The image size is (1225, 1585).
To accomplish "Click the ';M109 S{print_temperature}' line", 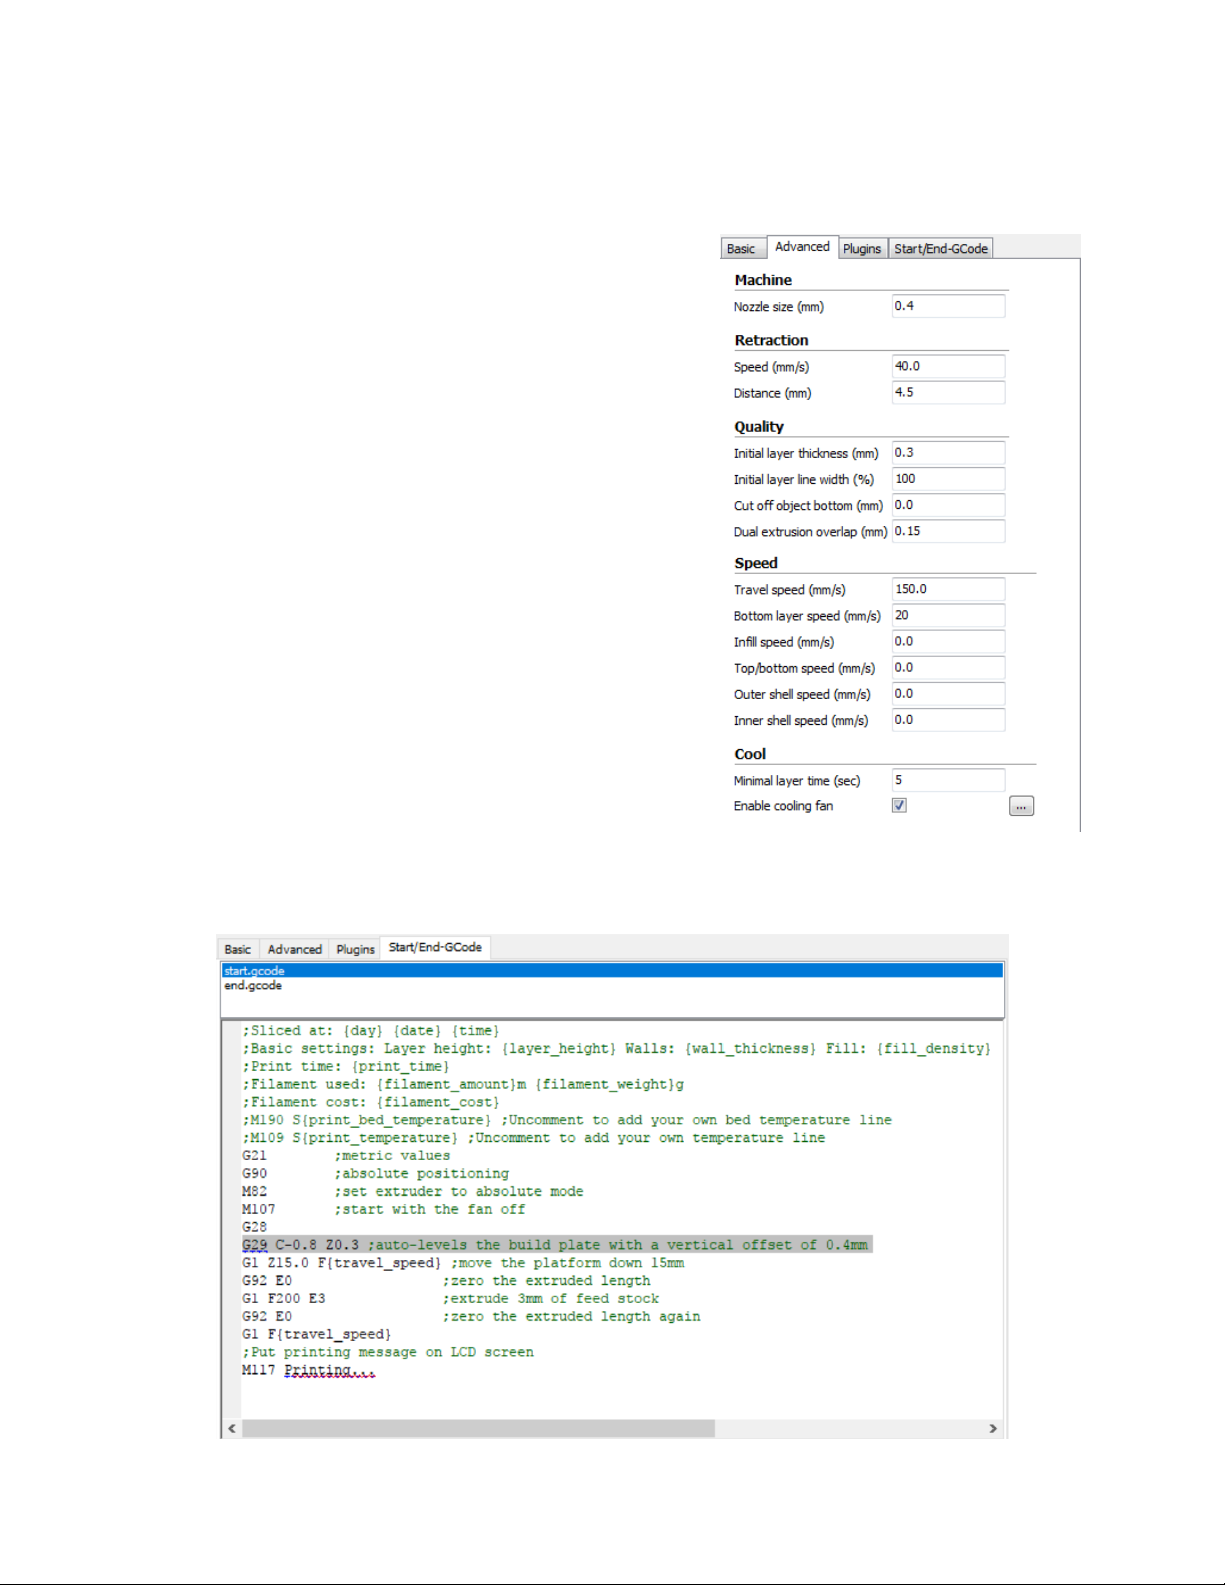I will [533, 1138].
